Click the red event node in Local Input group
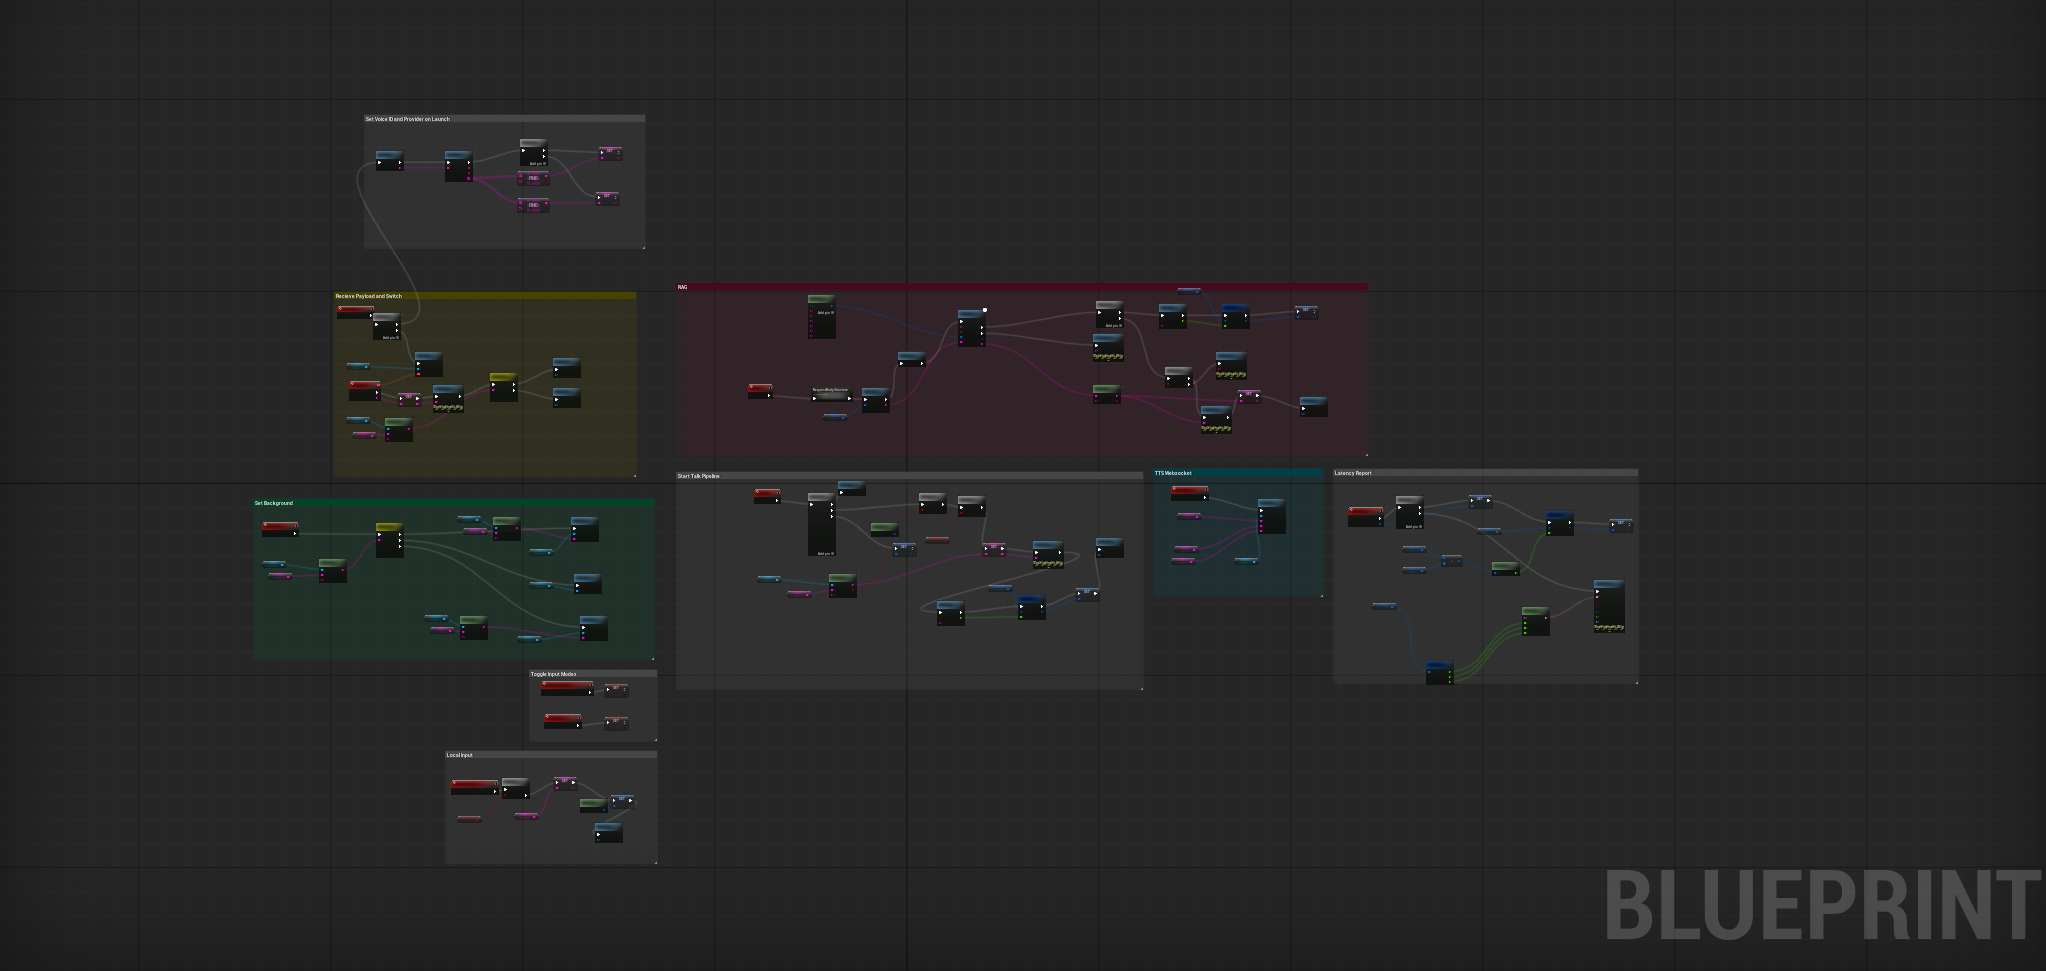This screenshot has width=2046, height=971. click(474, 787)
